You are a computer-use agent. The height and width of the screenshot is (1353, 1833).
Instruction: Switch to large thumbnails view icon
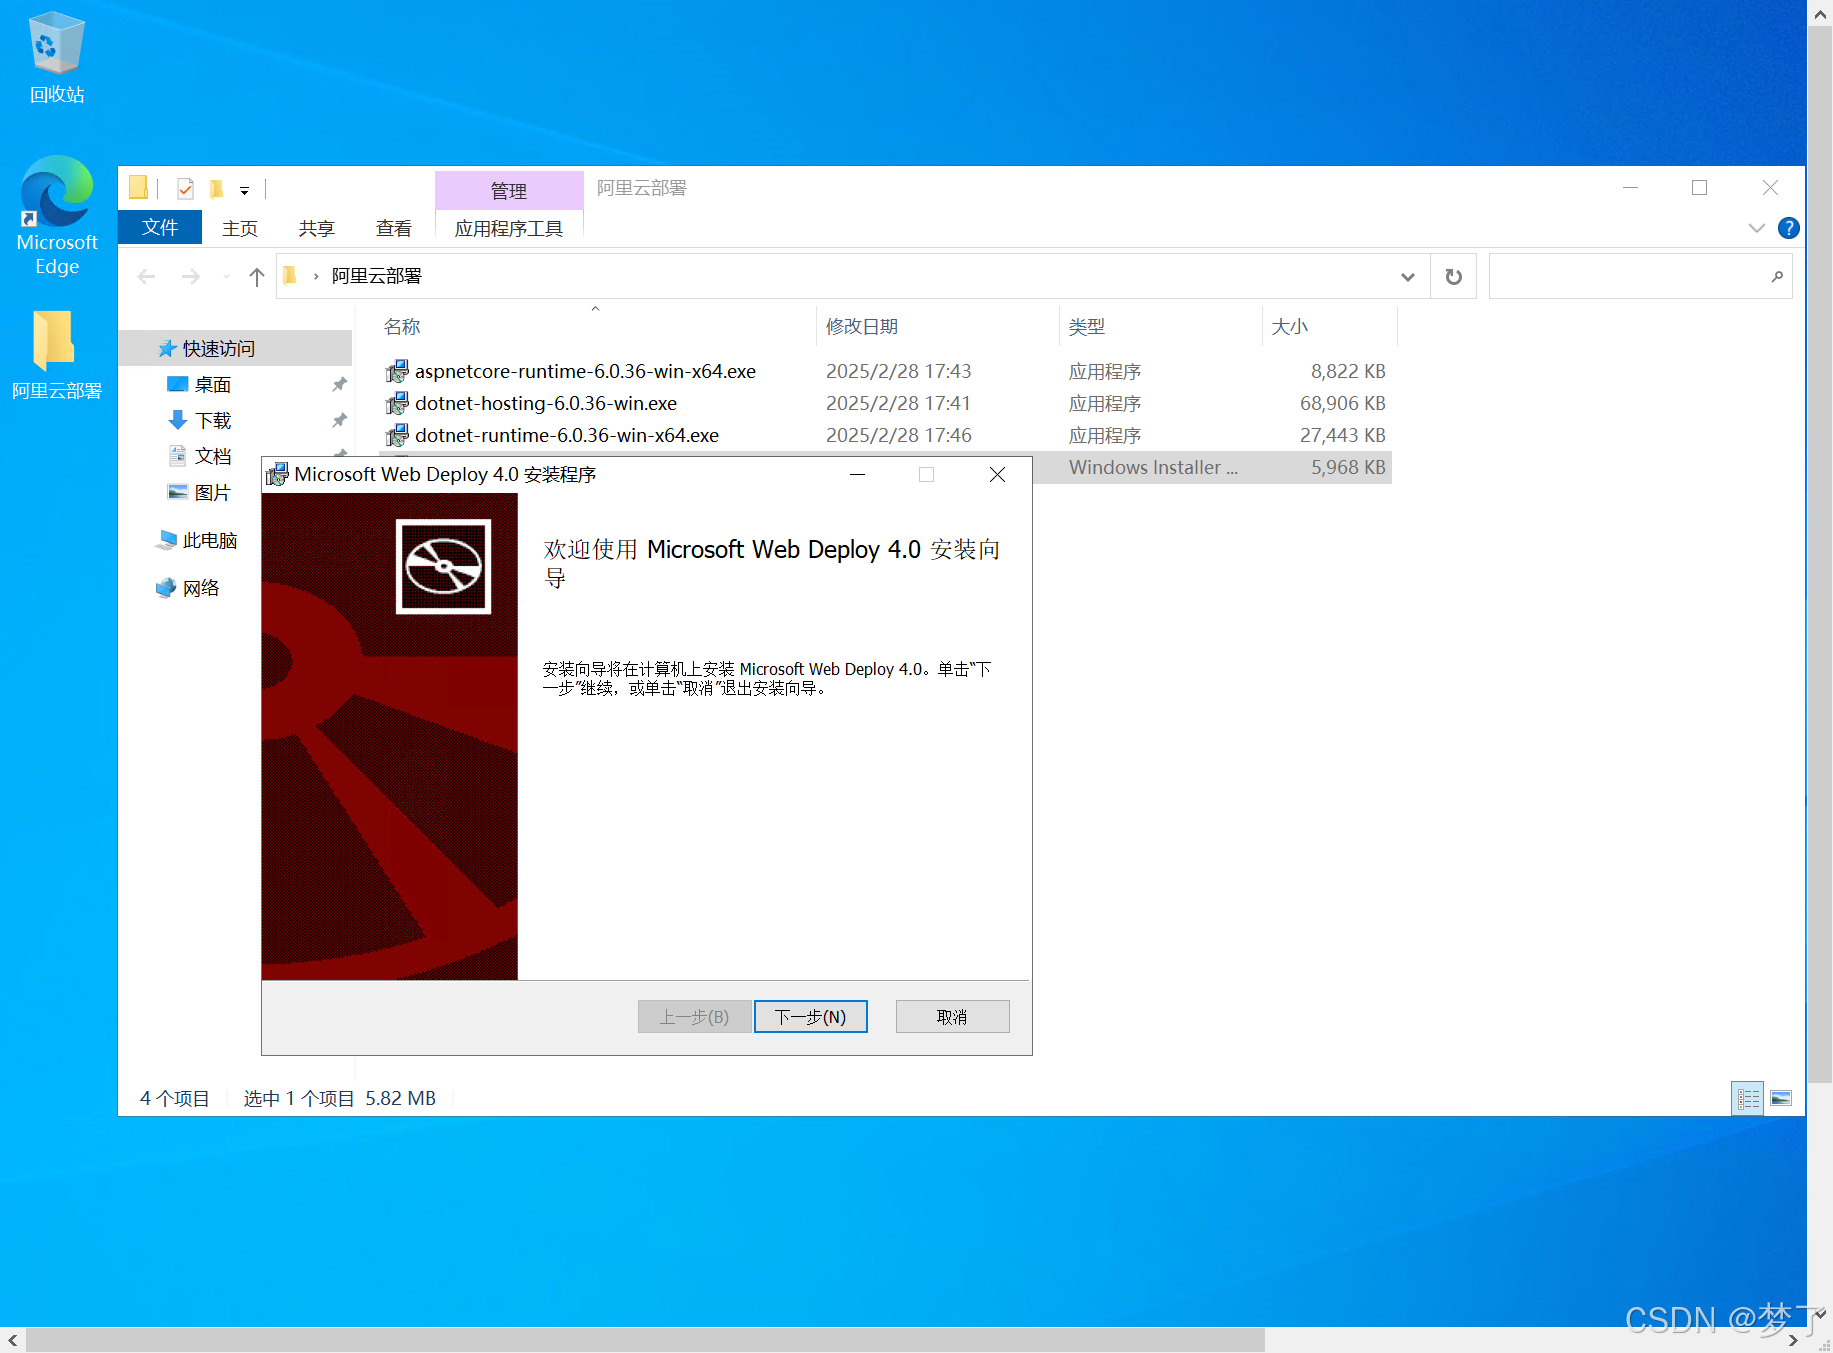tap(1781, 1099)
